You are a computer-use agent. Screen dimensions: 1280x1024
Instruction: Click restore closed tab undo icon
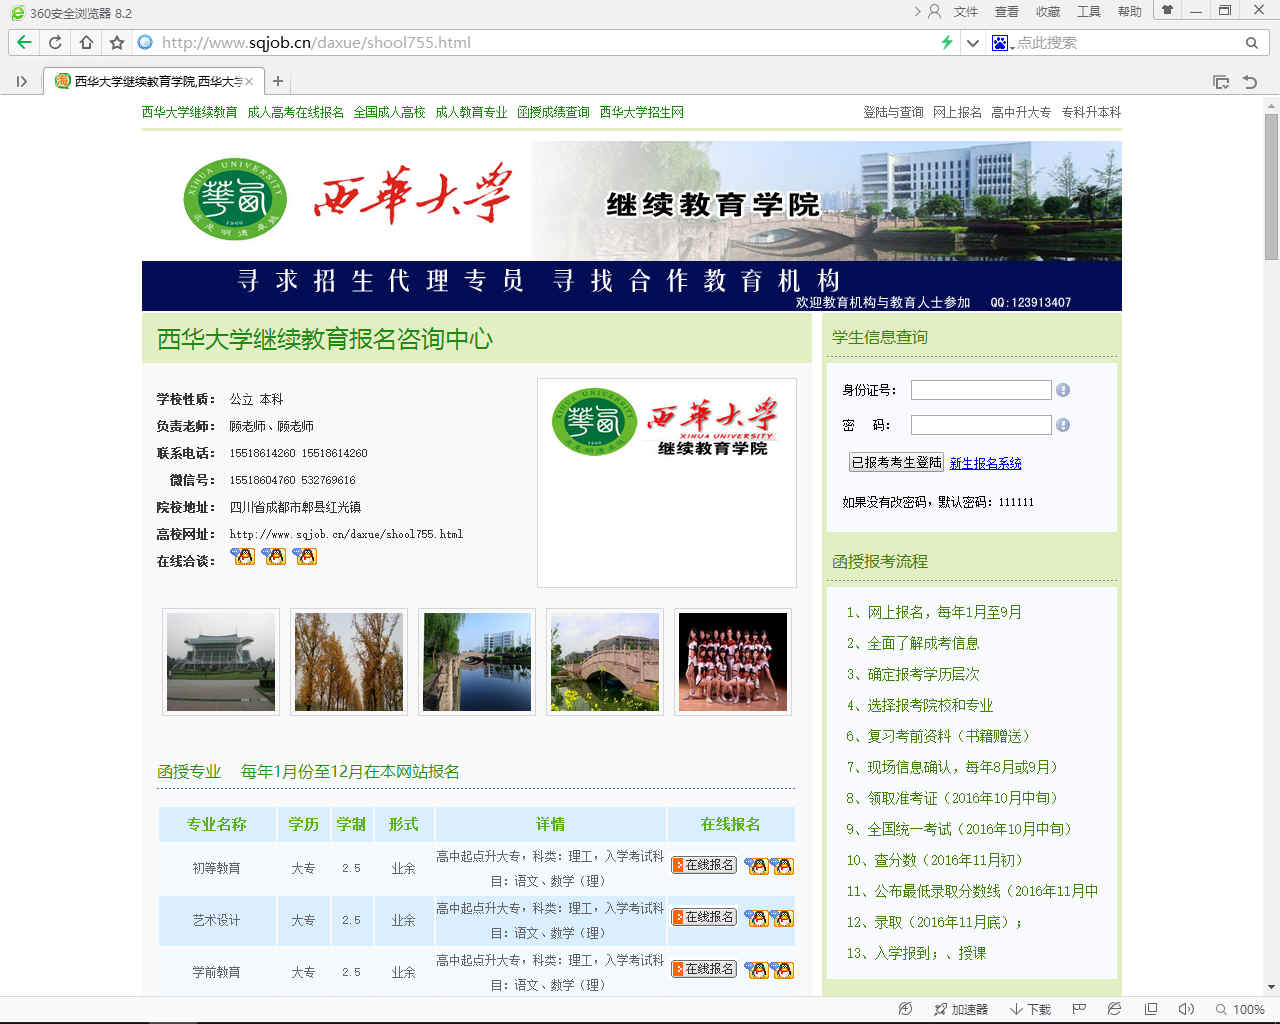click(x=1249, y=82)
